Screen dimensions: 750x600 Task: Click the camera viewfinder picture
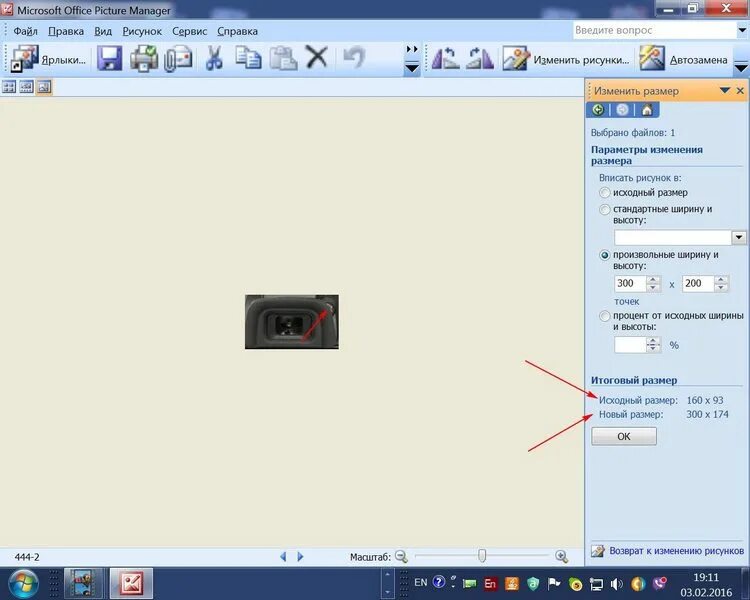tap(292, 322)
